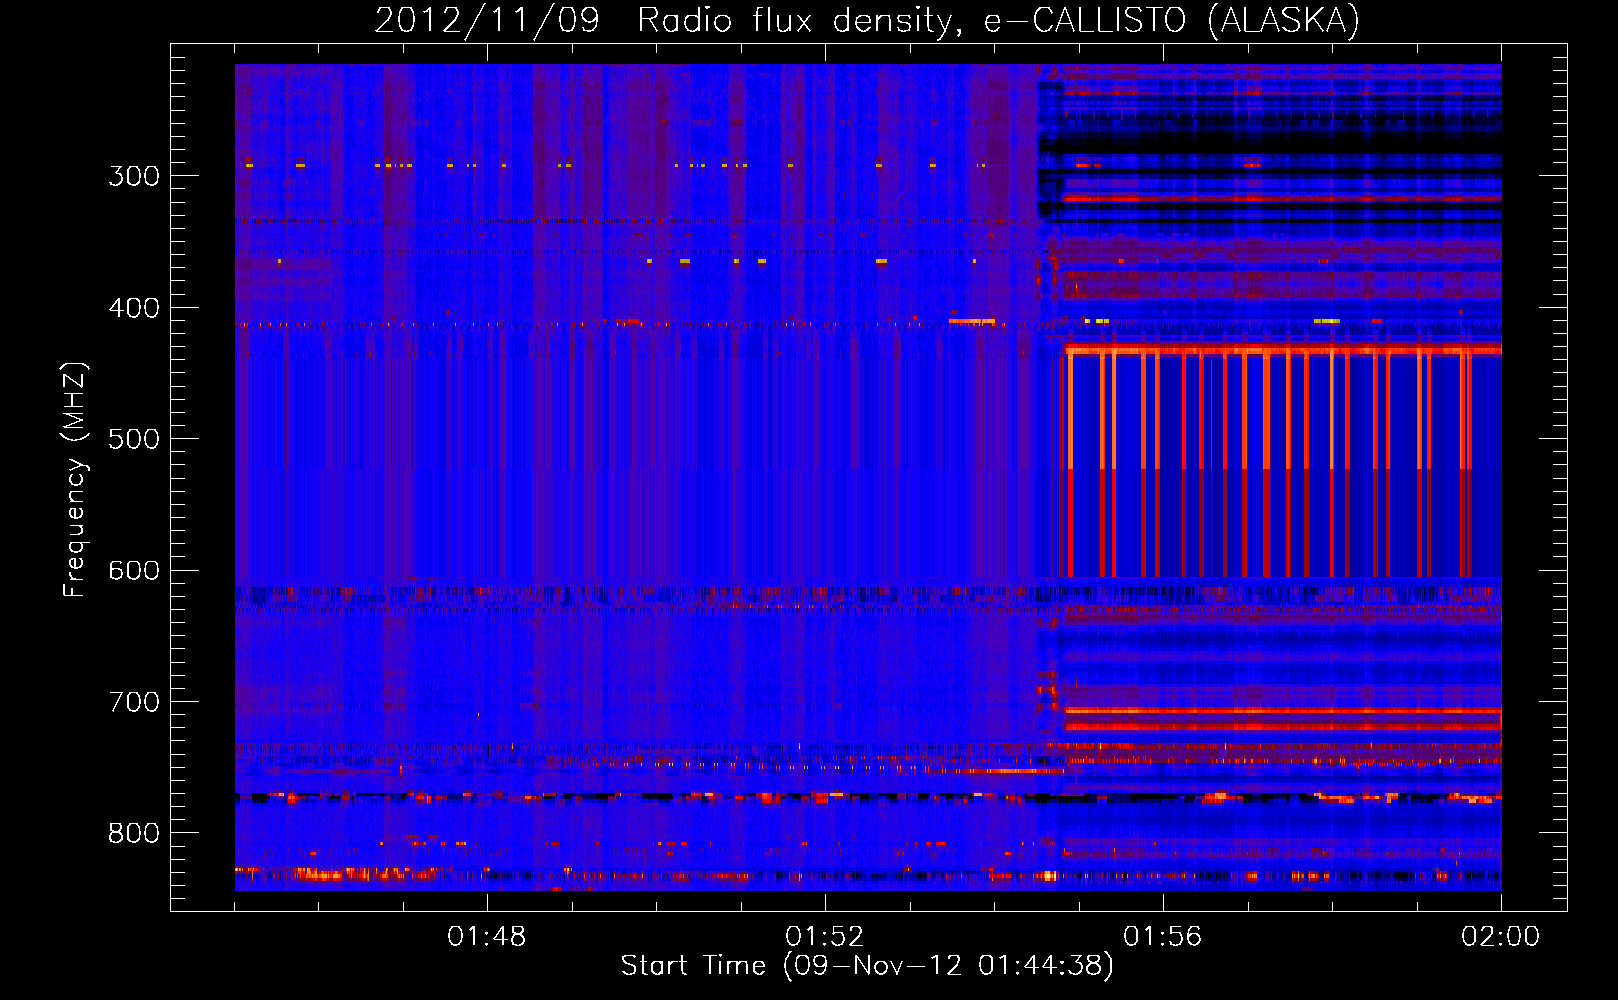Click the 400 frequency tick label
The width and height of the screenshot is (1618, 1000).
click(134, 308)
